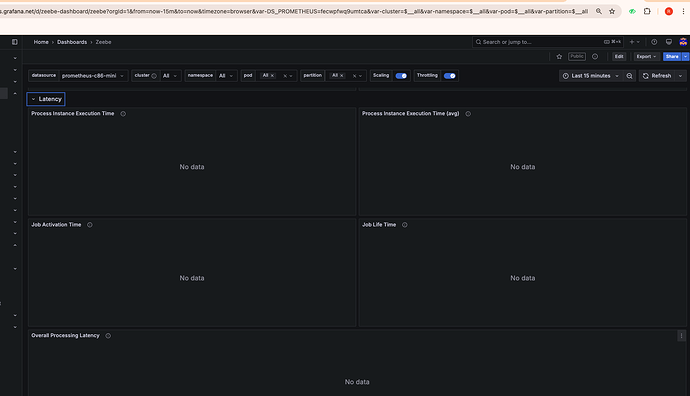The height and width of the screenshot is (396, 690).
Task: Focus the Search or jump to field
Action: click(x=548, y=42)
